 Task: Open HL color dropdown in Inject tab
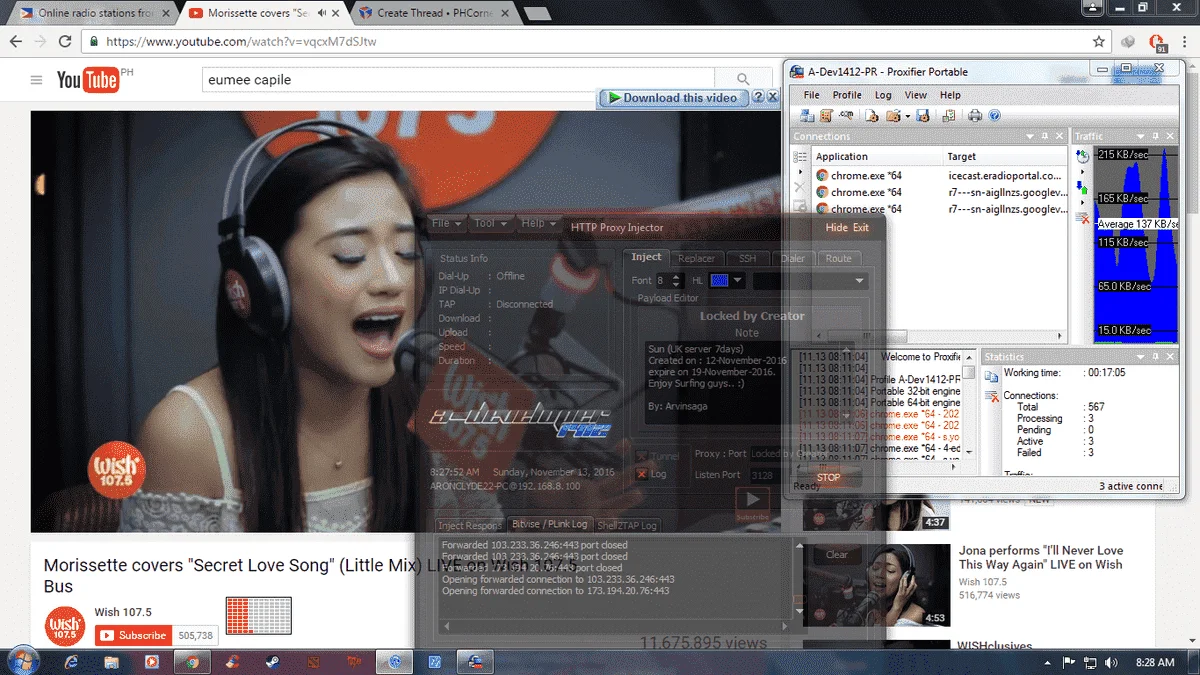pos(740,281)
